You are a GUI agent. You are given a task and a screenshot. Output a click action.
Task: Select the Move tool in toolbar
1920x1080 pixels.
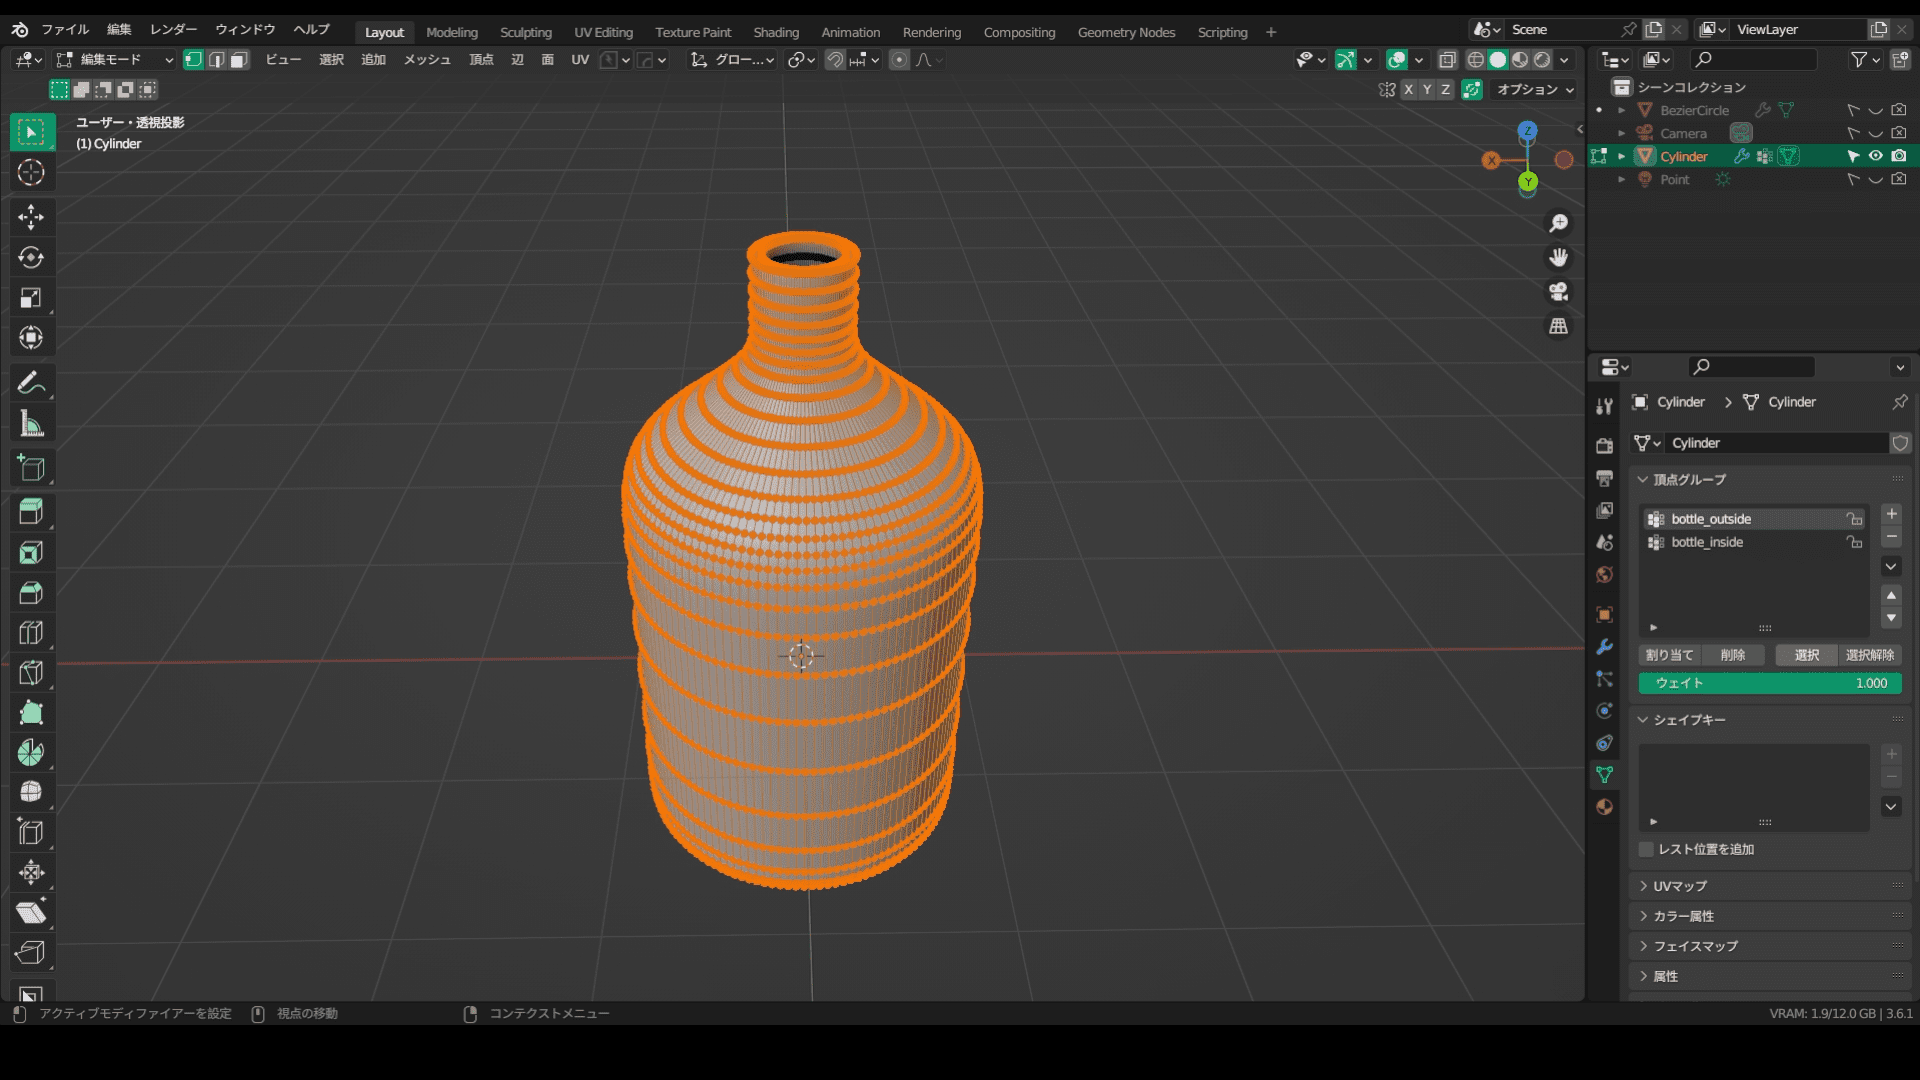[31, 217]
